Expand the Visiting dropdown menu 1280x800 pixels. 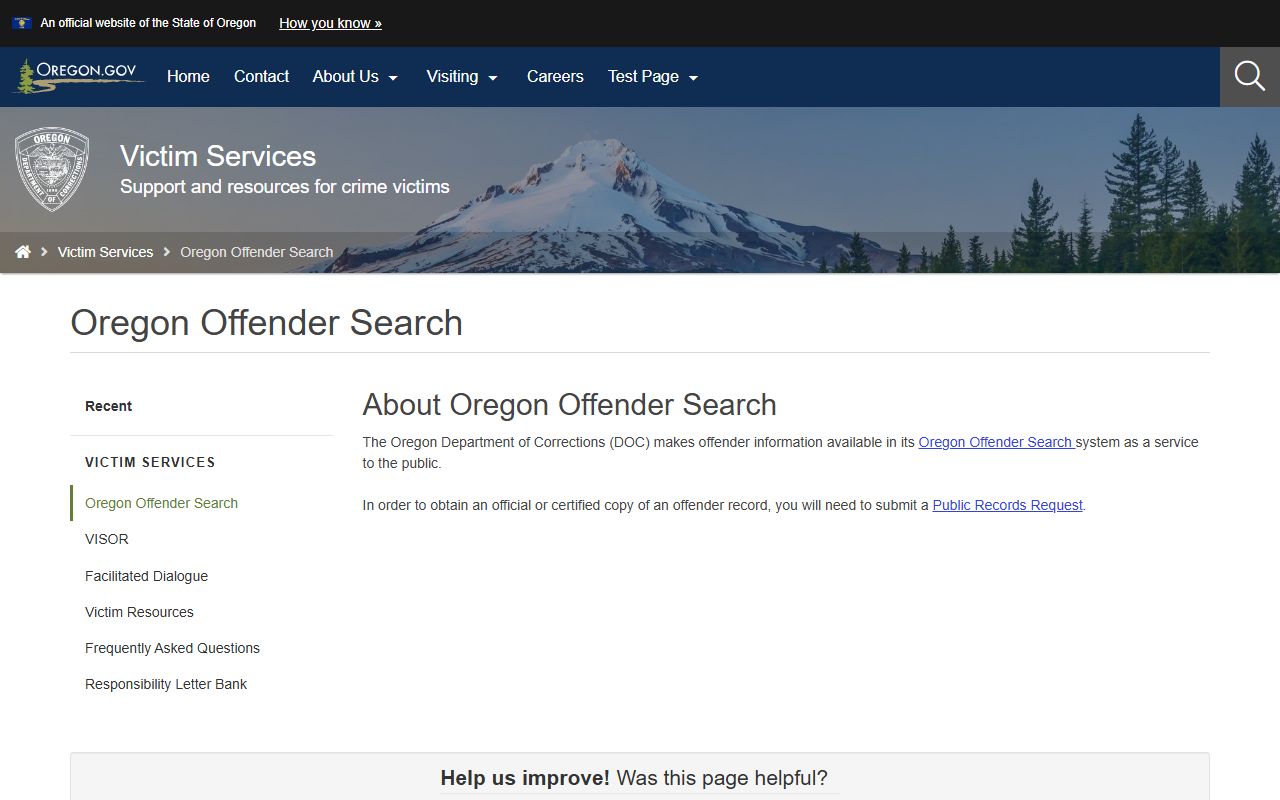(x=462, y=76)
